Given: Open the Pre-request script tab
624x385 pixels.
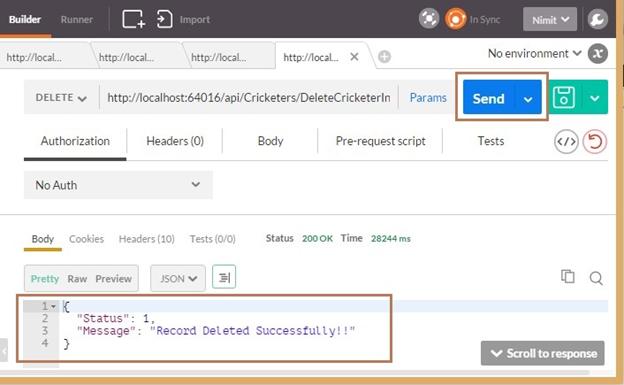Looking at the screenshot, I should 380,141.
